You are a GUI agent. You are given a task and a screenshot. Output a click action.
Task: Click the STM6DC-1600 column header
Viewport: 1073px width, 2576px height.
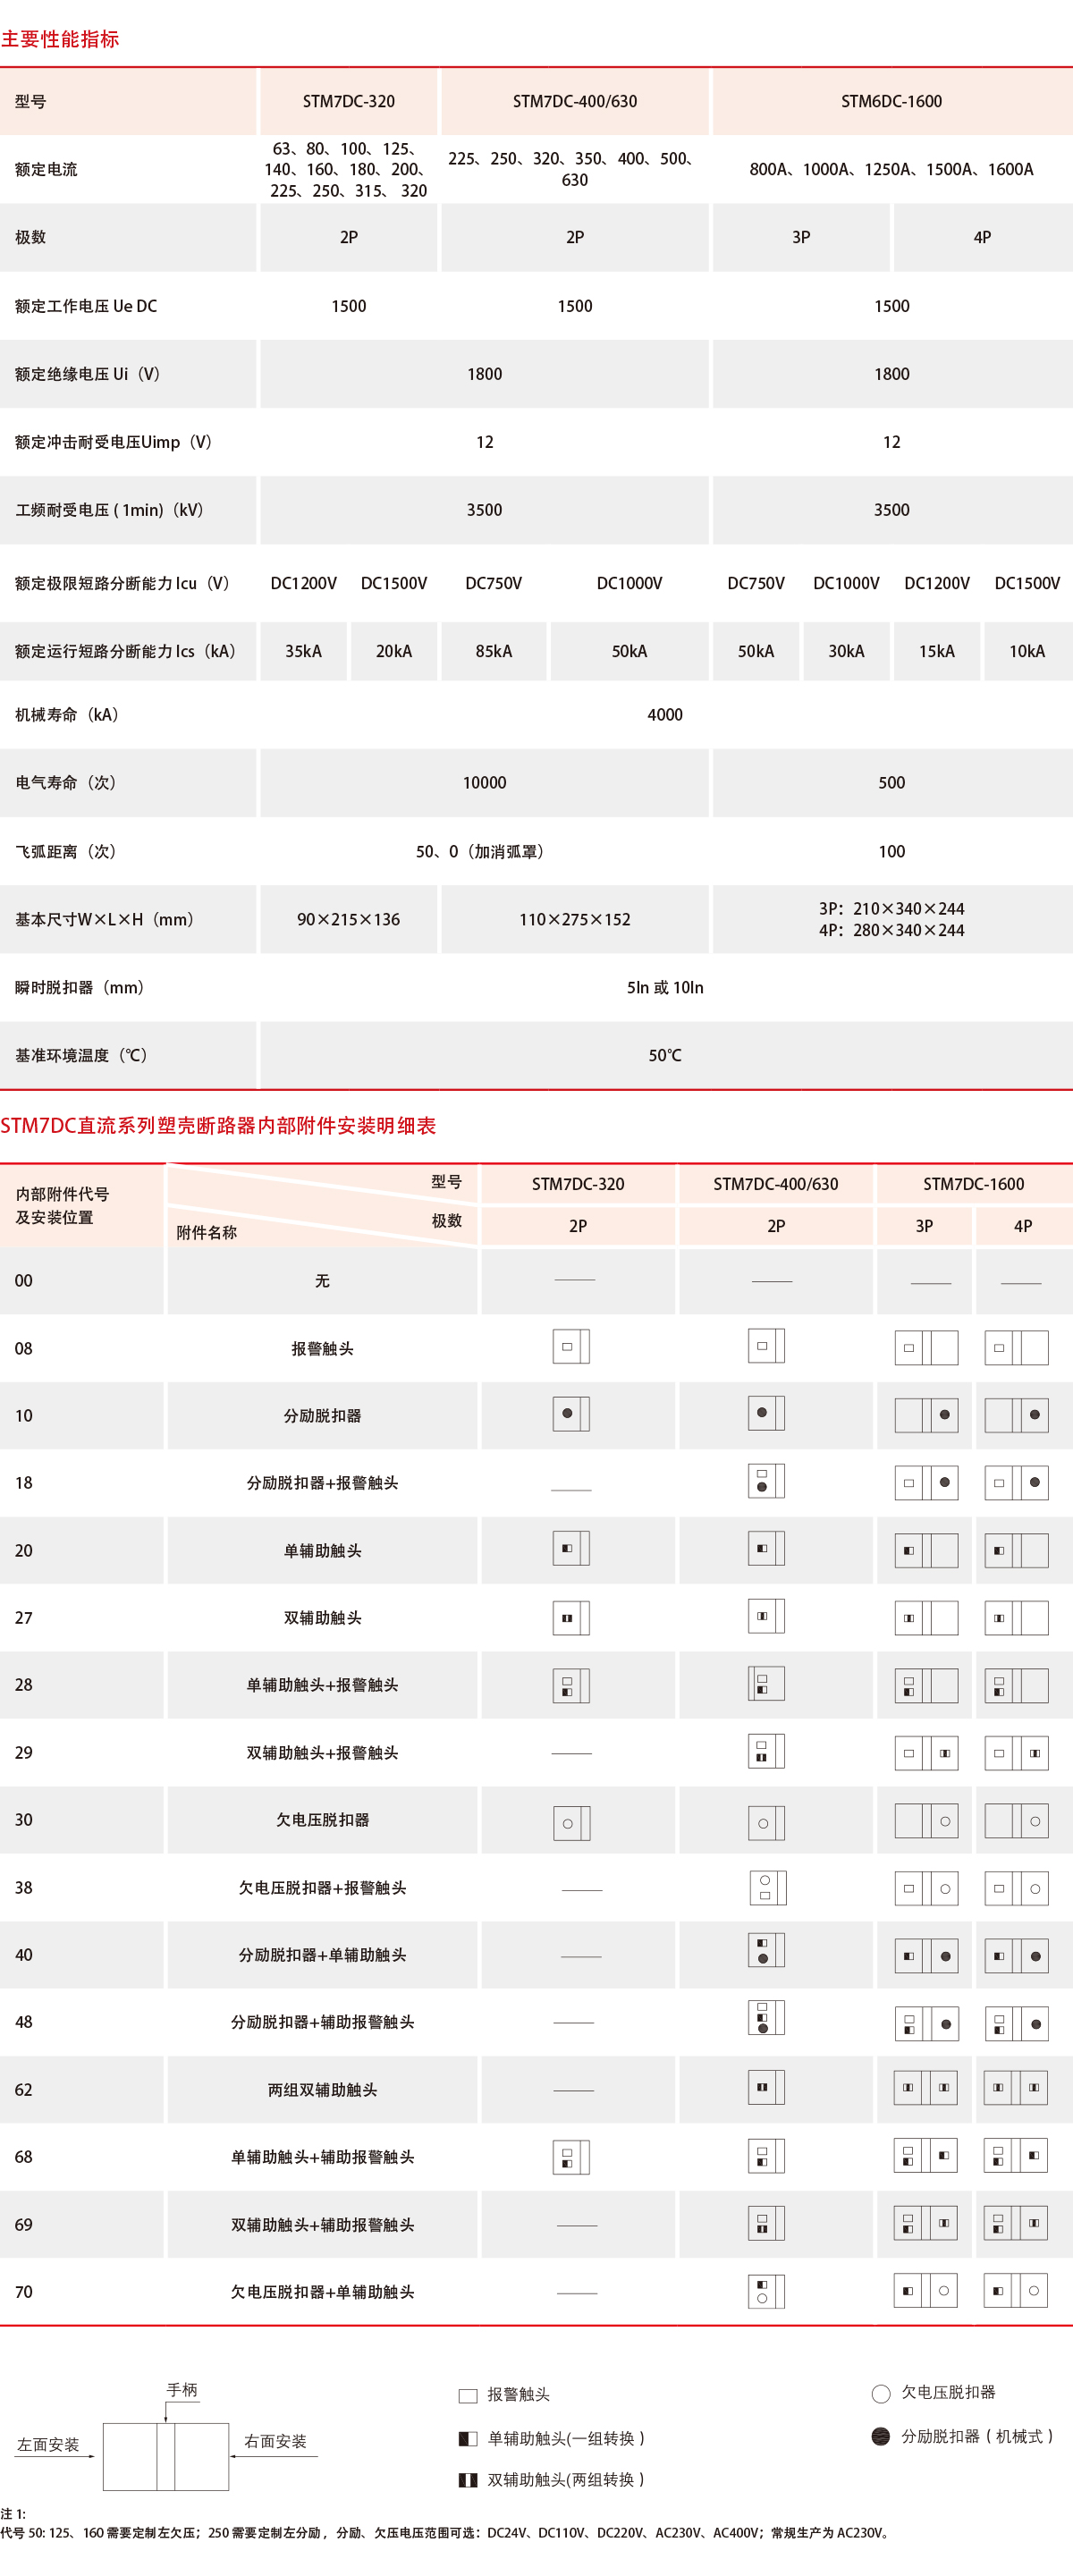[891, 101]
